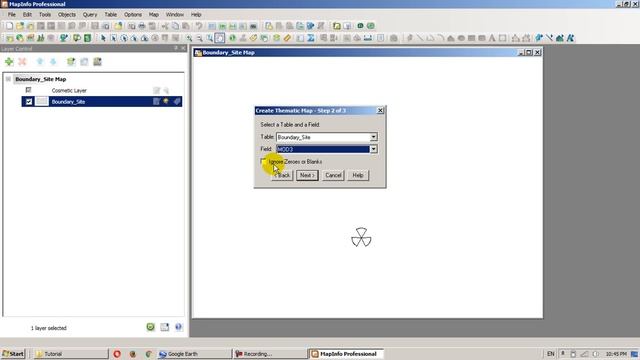The width and height of the screenshot is (640, 360).
Task: Select the Radius Select tool
Action: tap(124, 38)
